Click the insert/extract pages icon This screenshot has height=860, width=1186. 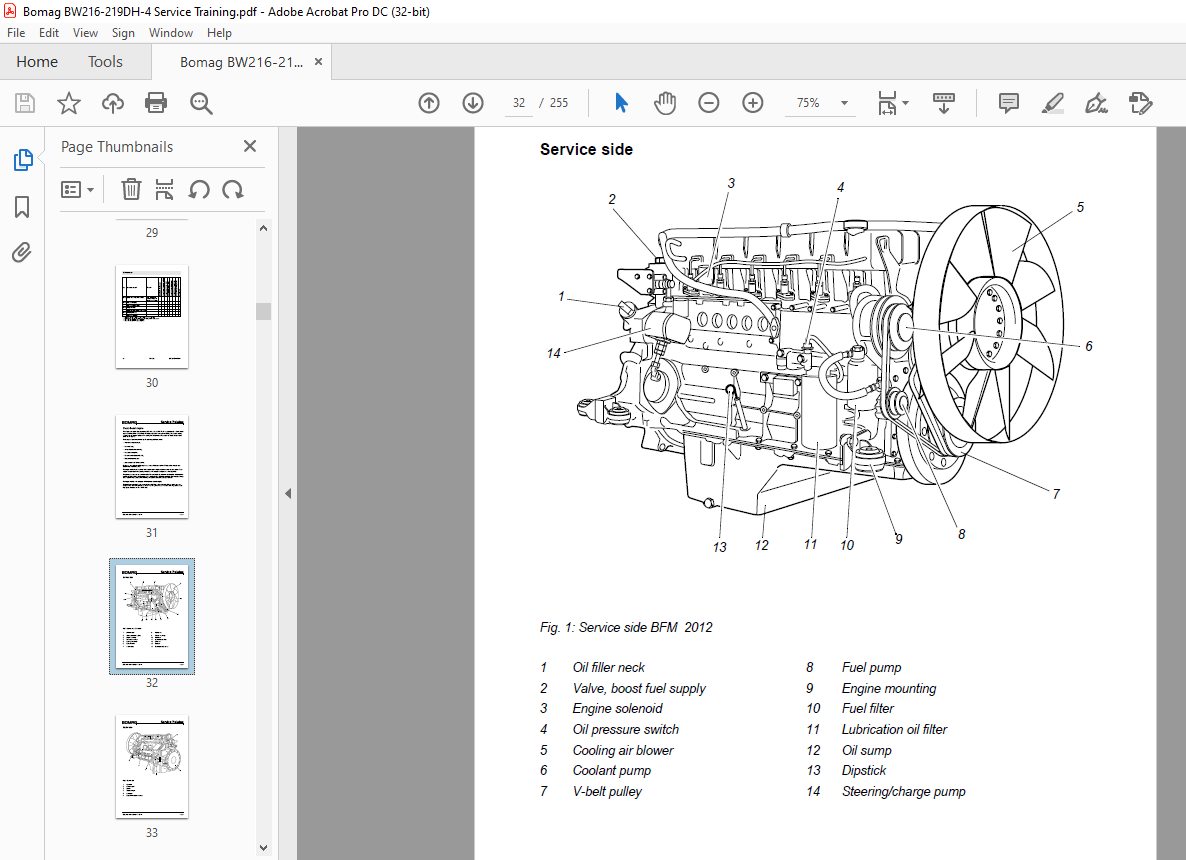pyautogui.click(x=164, y=189)
